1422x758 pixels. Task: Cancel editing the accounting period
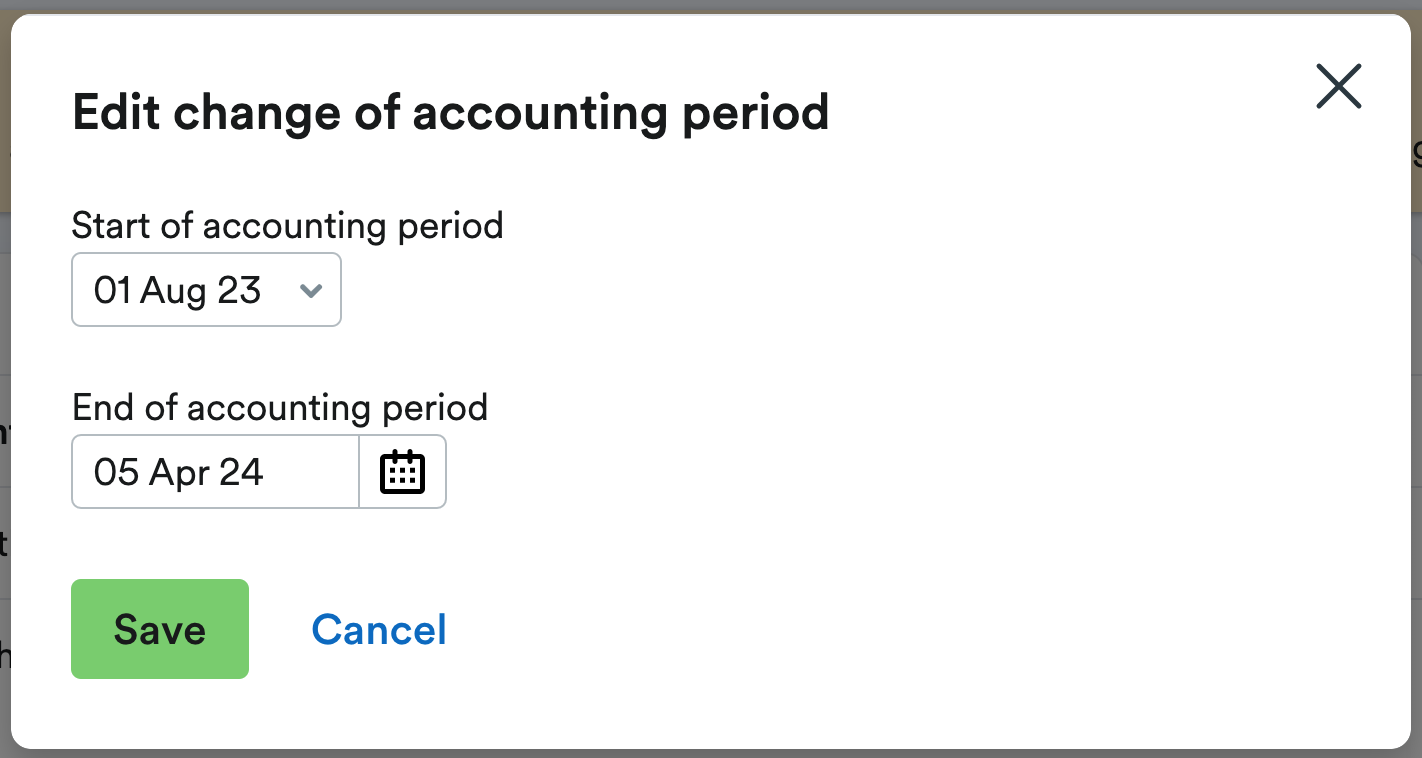click(x=379, y=629)
